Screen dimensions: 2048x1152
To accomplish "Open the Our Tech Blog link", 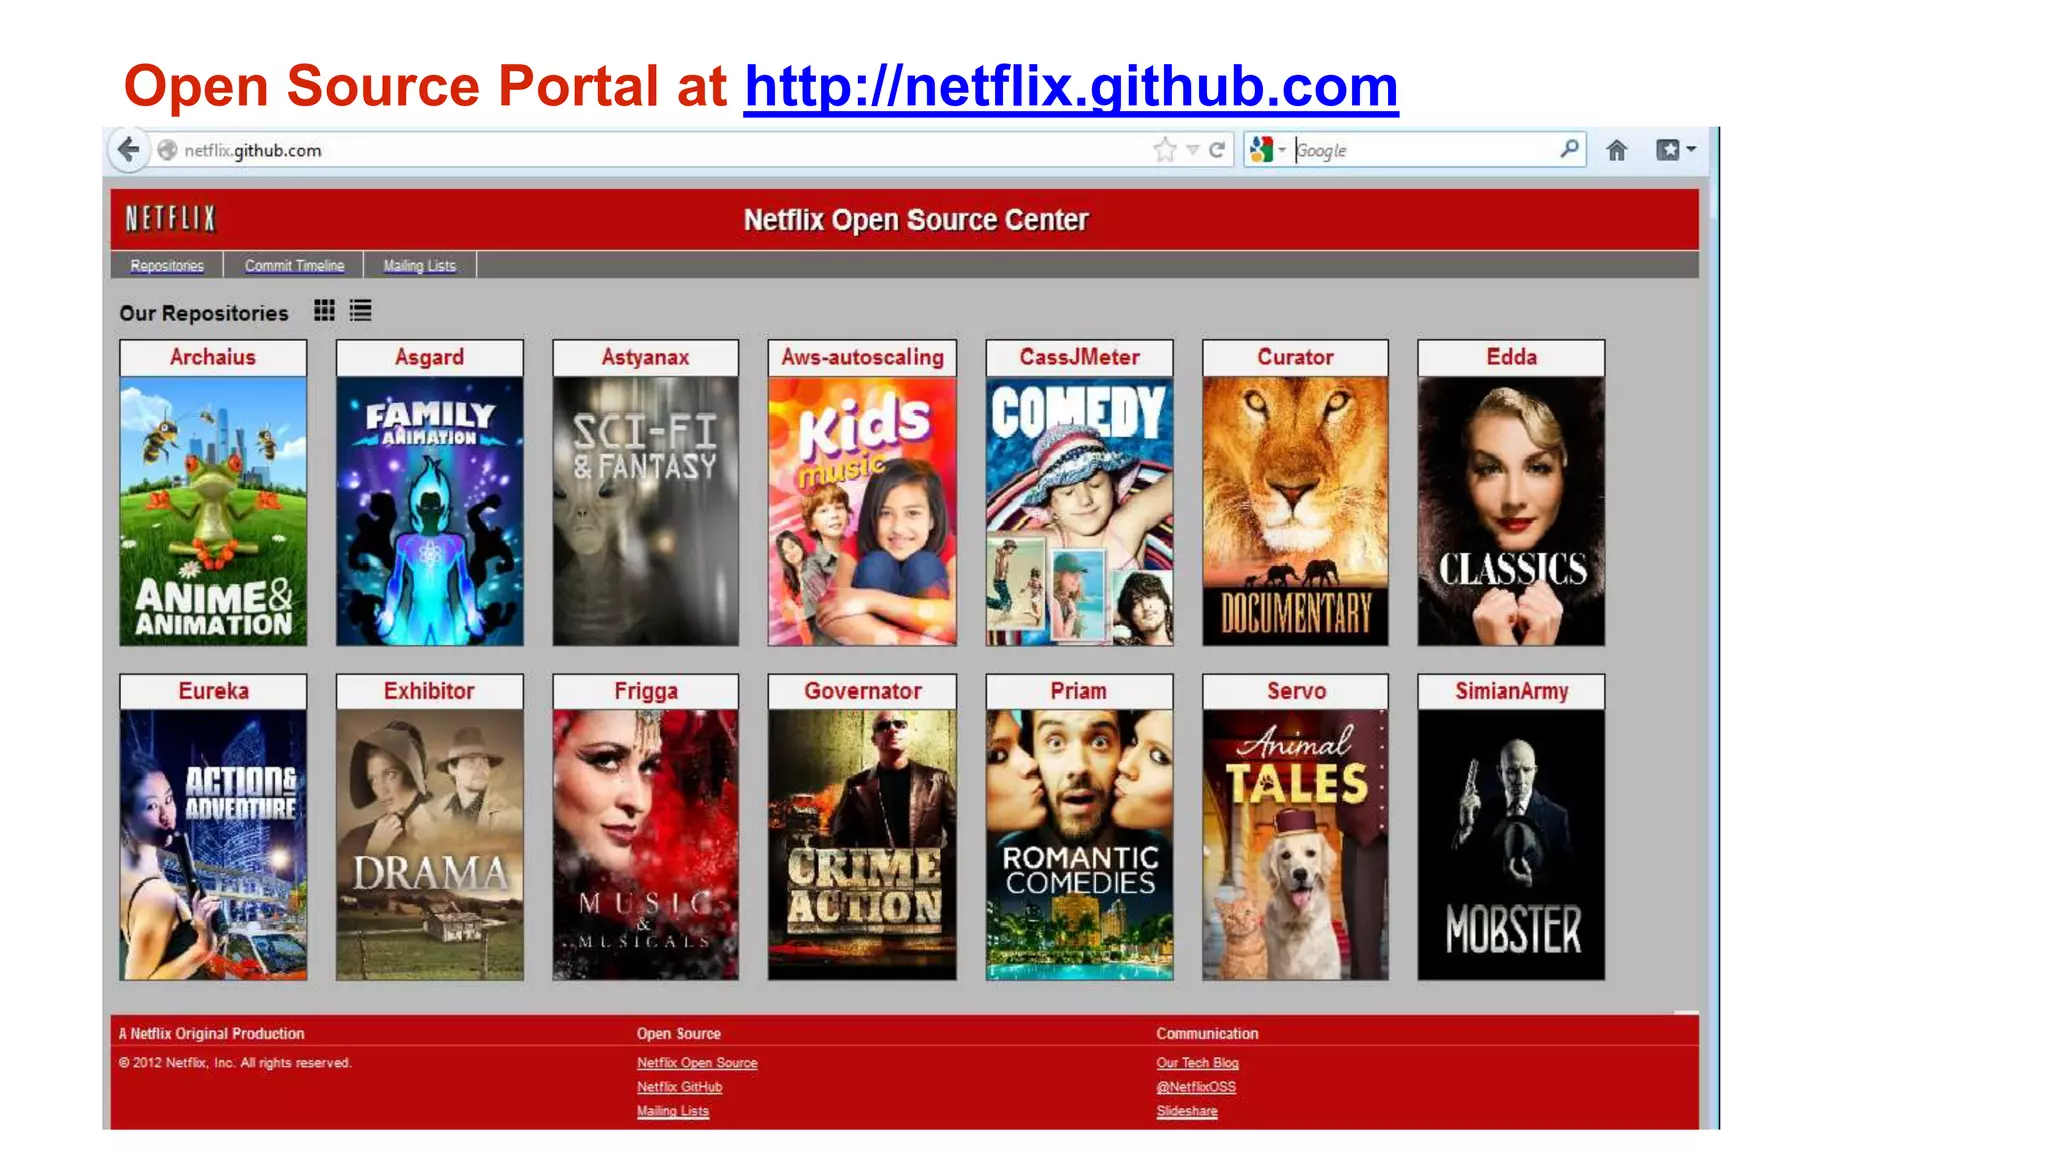I will [1197, 1063].
